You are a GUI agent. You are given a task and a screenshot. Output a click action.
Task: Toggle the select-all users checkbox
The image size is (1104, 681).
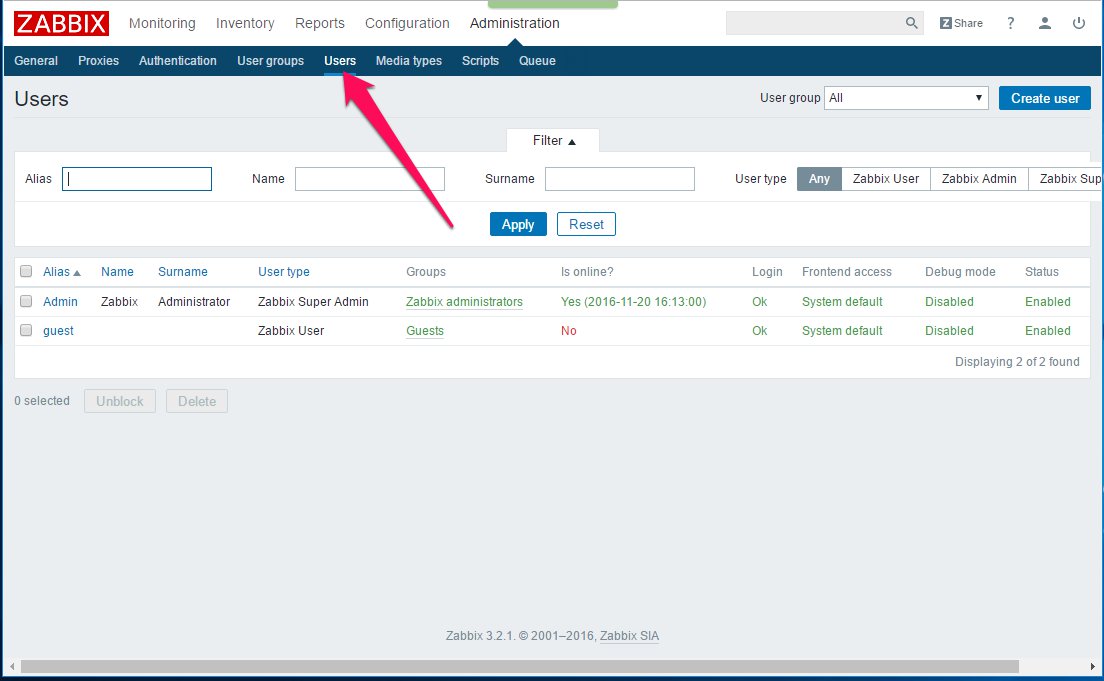(x=26, y=271)
